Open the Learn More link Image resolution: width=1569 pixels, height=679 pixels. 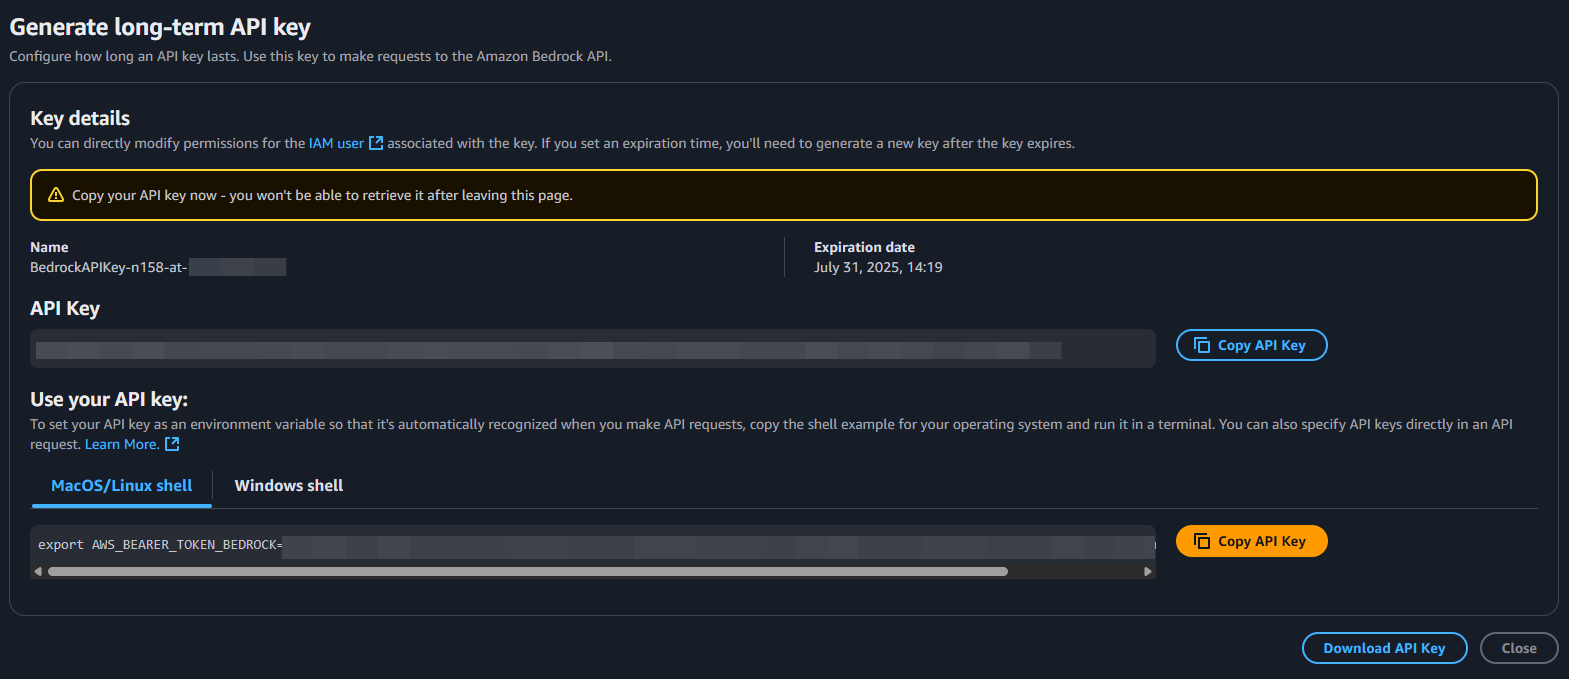122,444
